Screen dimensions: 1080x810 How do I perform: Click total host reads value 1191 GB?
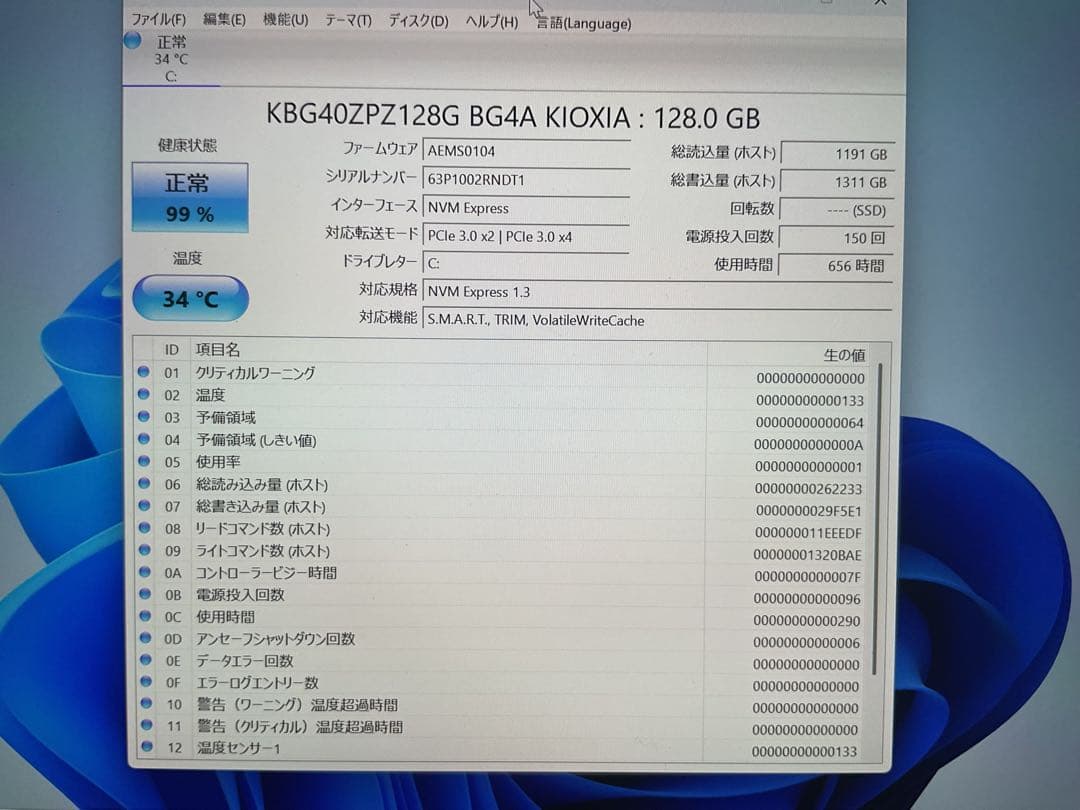click(x=838, y=154)
